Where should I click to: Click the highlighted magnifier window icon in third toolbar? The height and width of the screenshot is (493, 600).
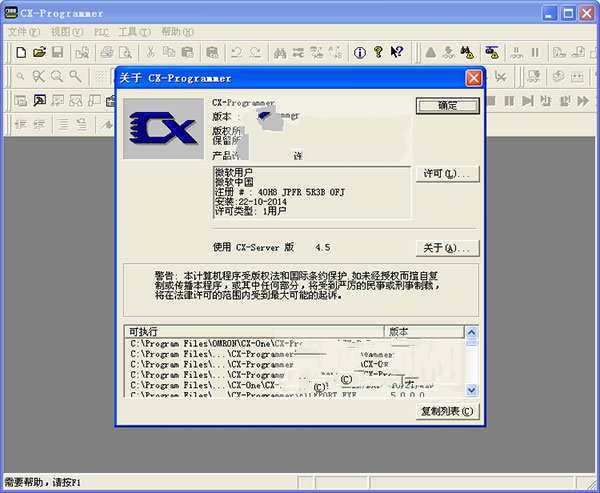(39, 101)
